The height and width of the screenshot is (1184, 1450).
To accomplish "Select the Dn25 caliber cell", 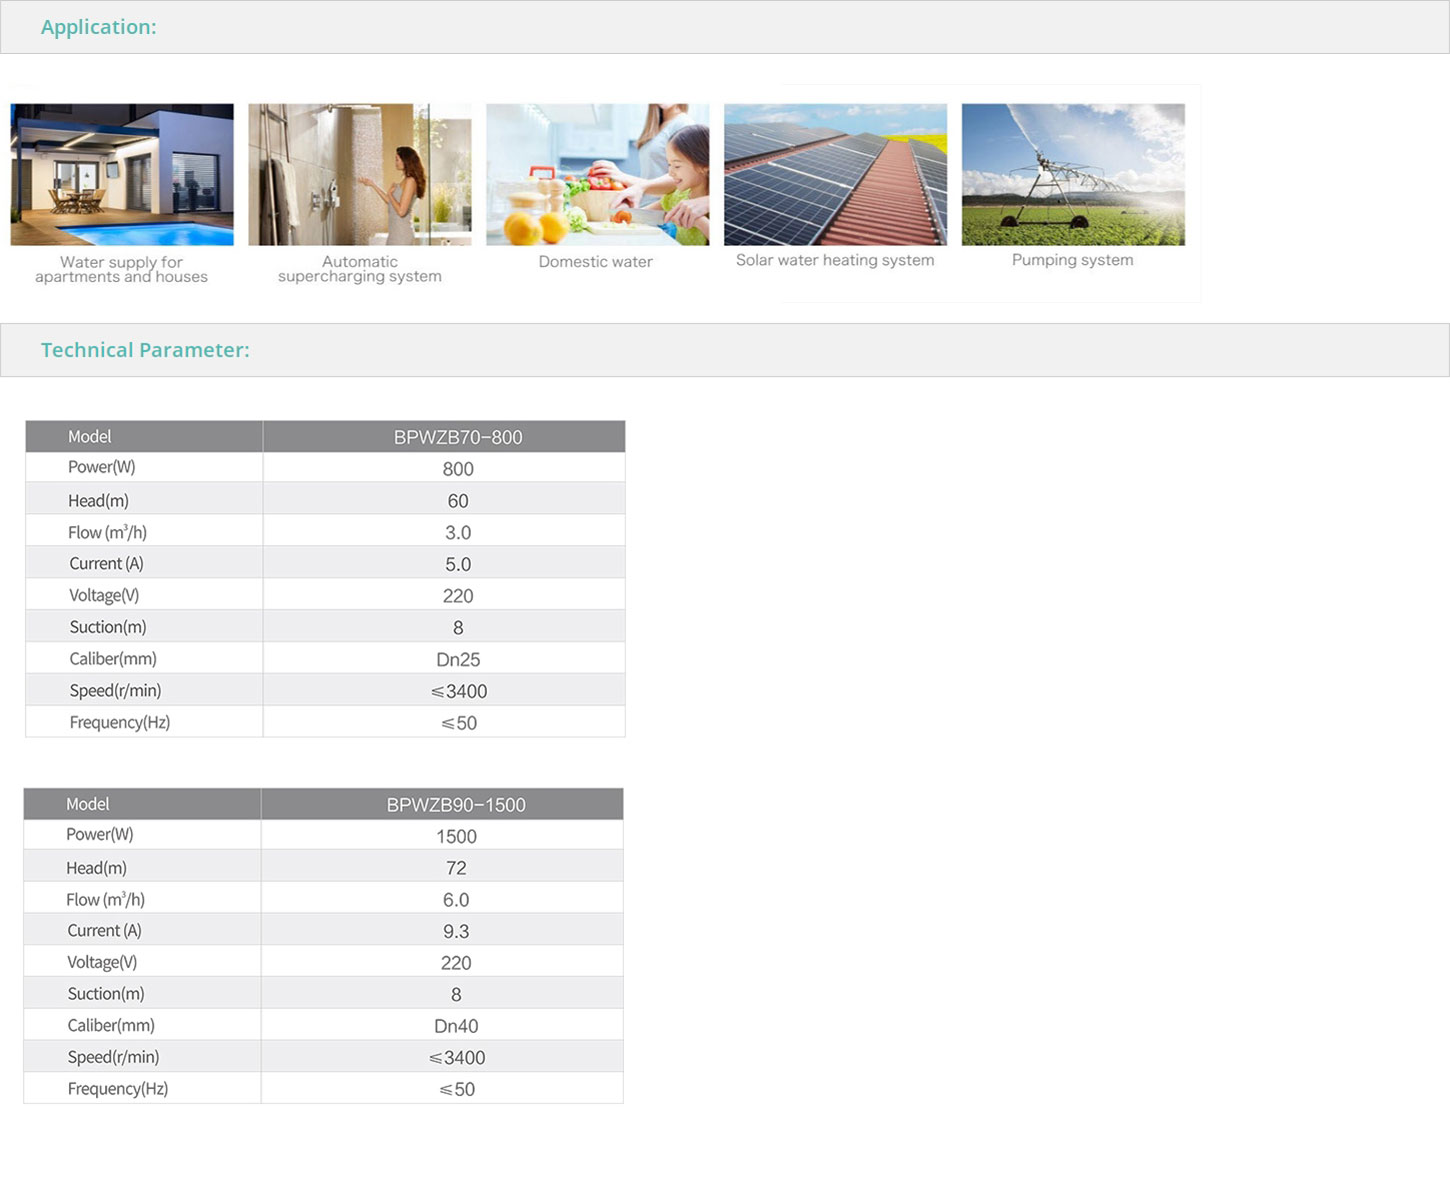I will tap(444, 659).
